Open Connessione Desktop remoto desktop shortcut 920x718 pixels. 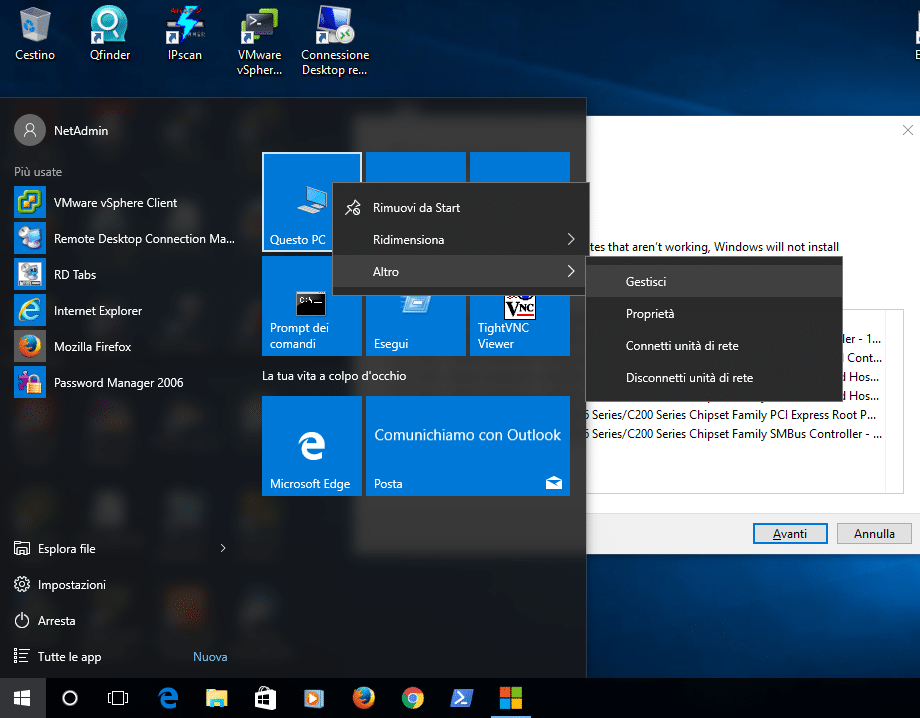[x=335, y=41]
